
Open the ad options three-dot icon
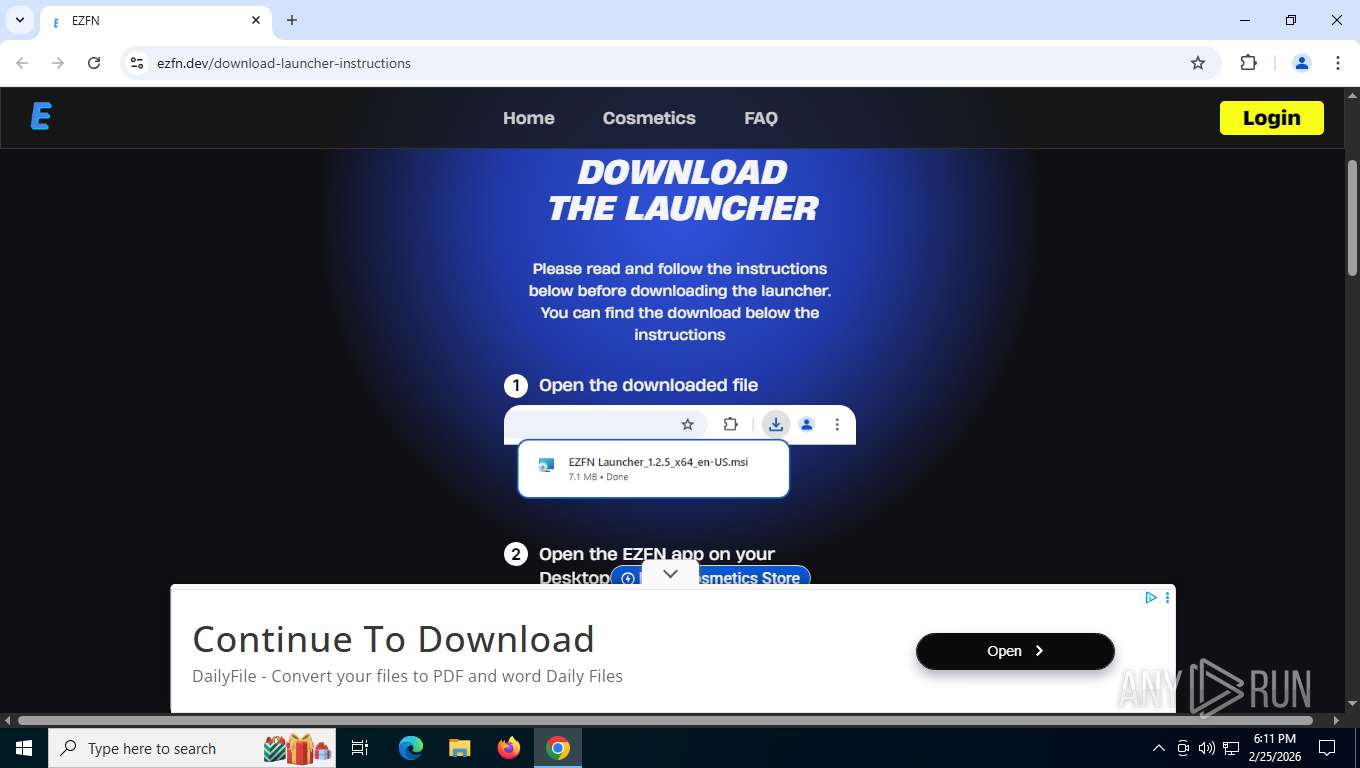[1167, 597]
